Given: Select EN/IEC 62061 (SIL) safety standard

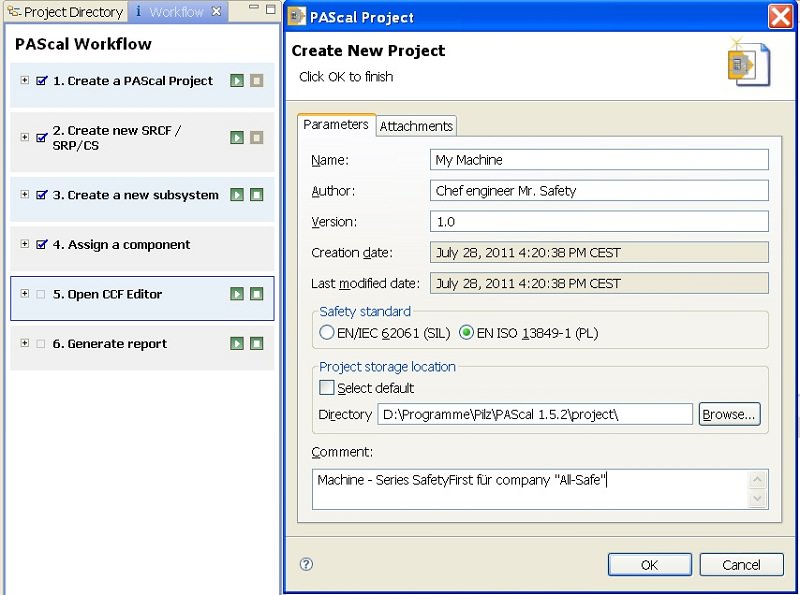Looking at the screenshot, I should tap(327, 333).
